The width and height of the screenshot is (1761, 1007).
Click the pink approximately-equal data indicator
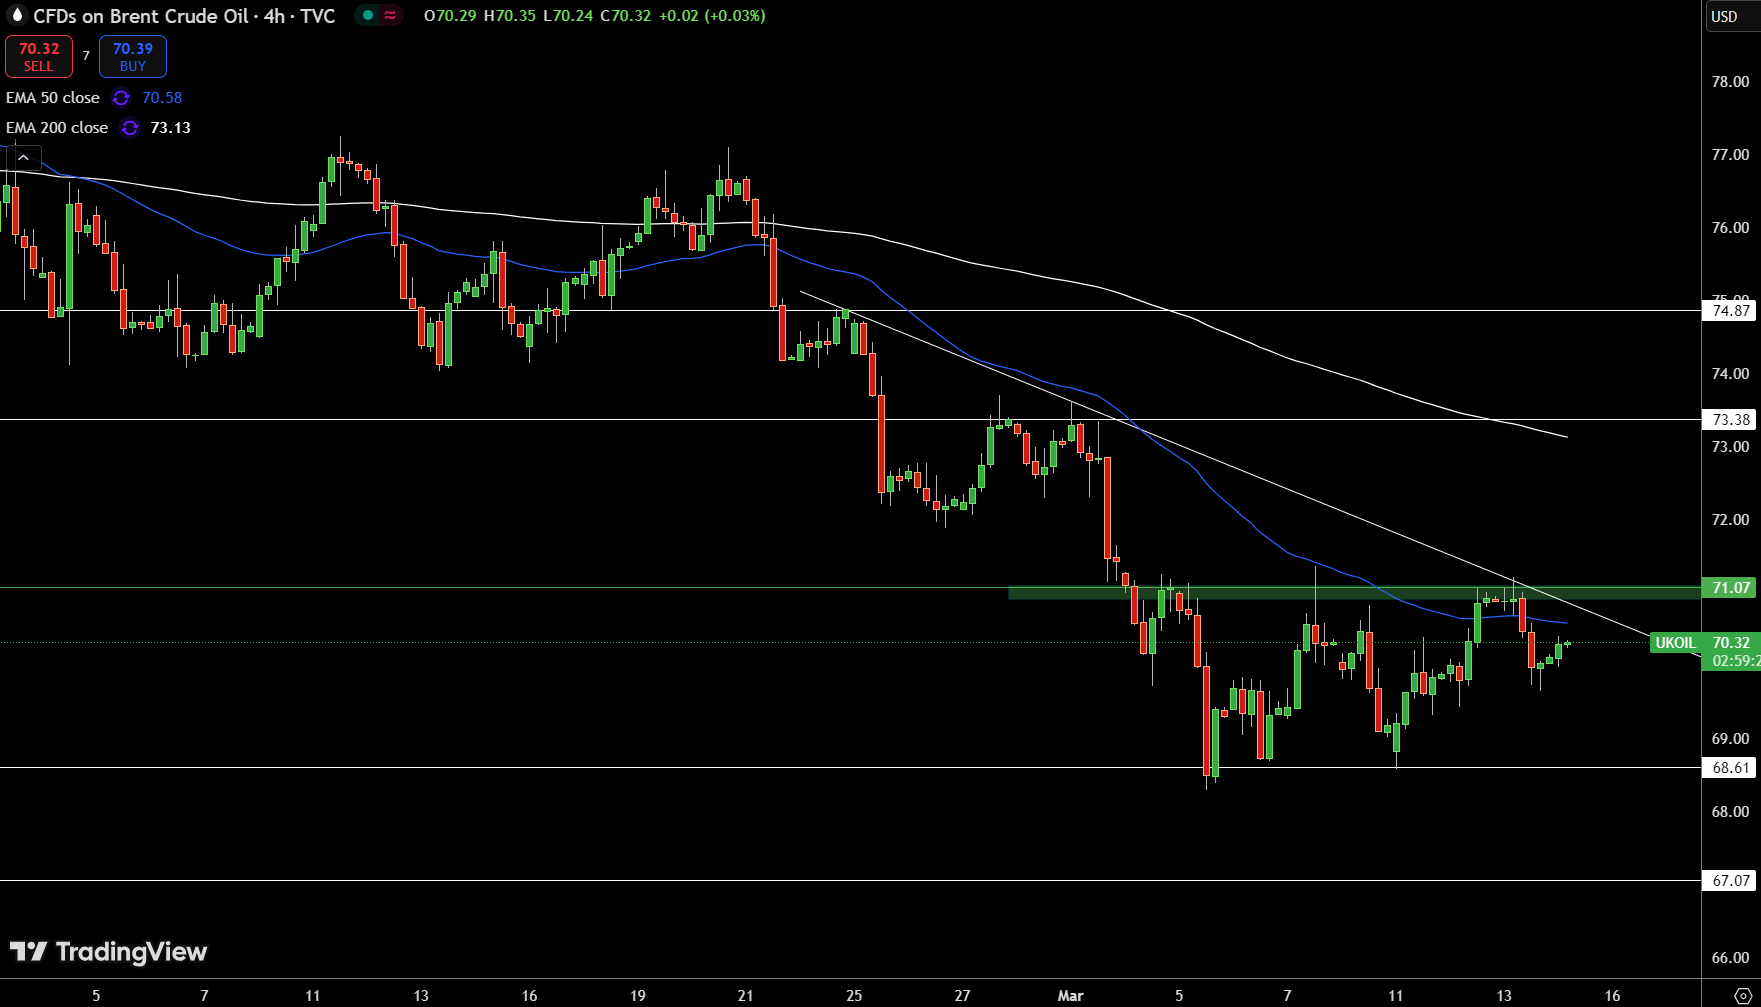pyautogui.click(x=390, y=16)
